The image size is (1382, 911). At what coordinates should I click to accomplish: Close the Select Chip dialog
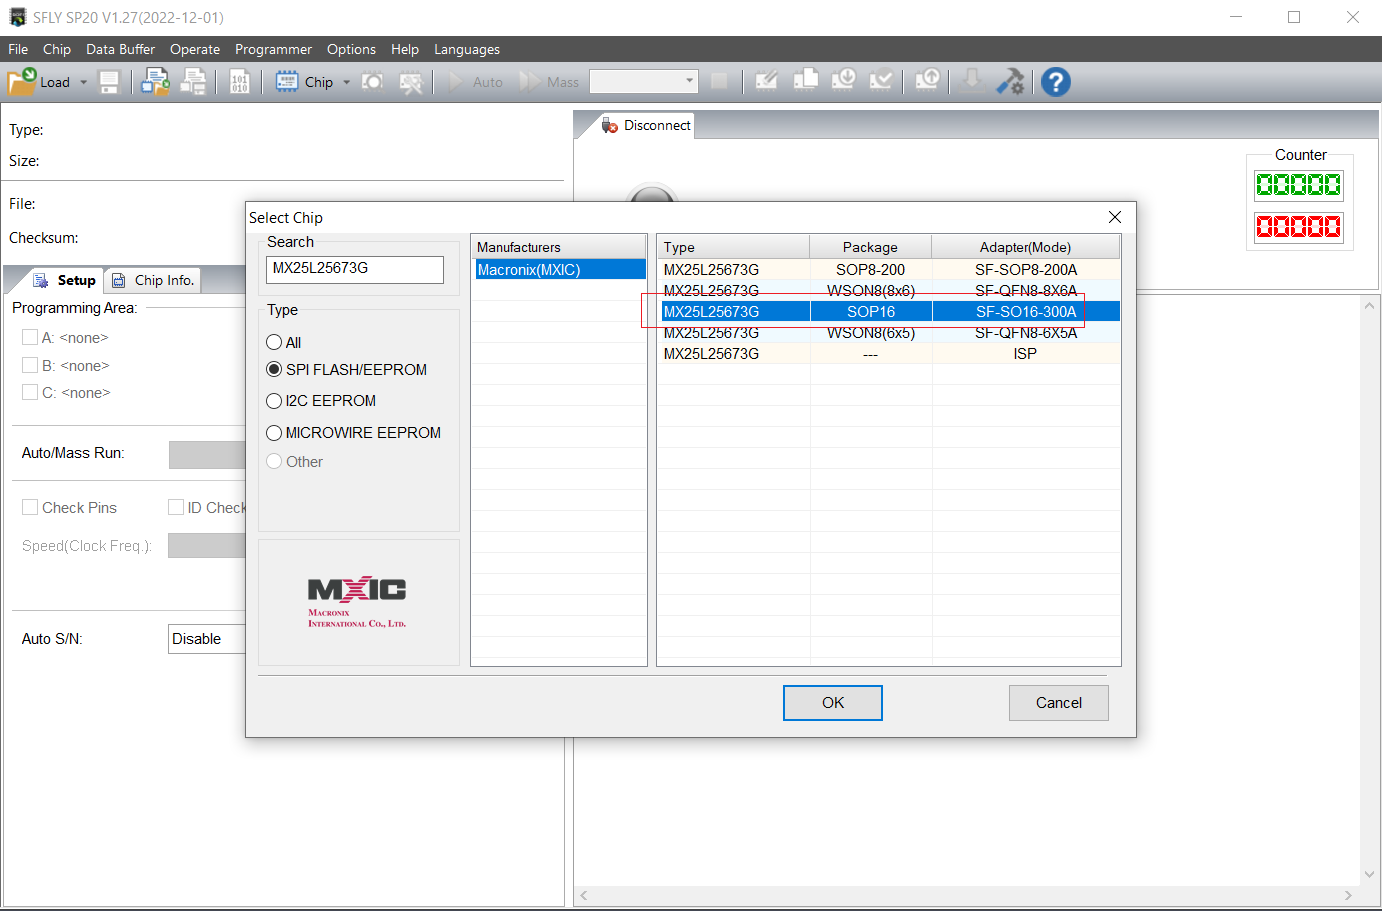click(x=1115, y=217)
